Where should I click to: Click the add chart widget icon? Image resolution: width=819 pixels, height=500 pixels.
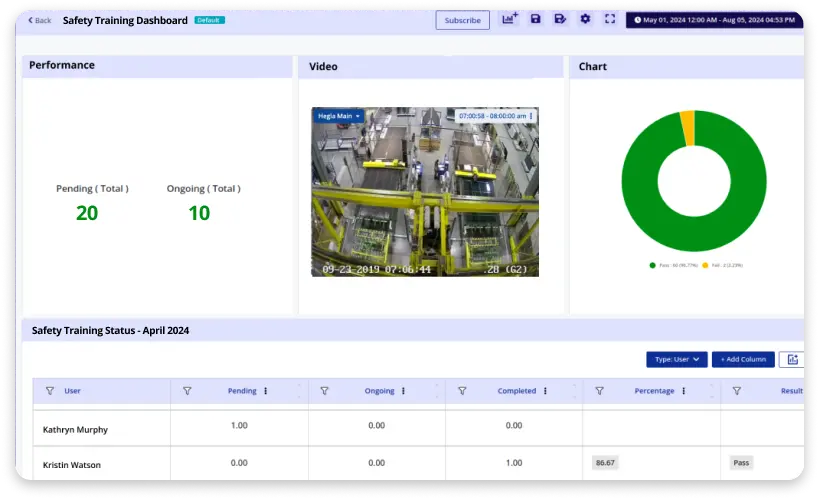[509, 19]
